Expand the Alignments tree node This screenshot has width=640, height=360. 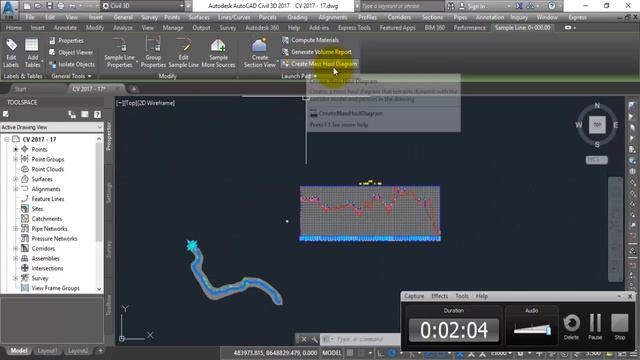tap(16, 189)
